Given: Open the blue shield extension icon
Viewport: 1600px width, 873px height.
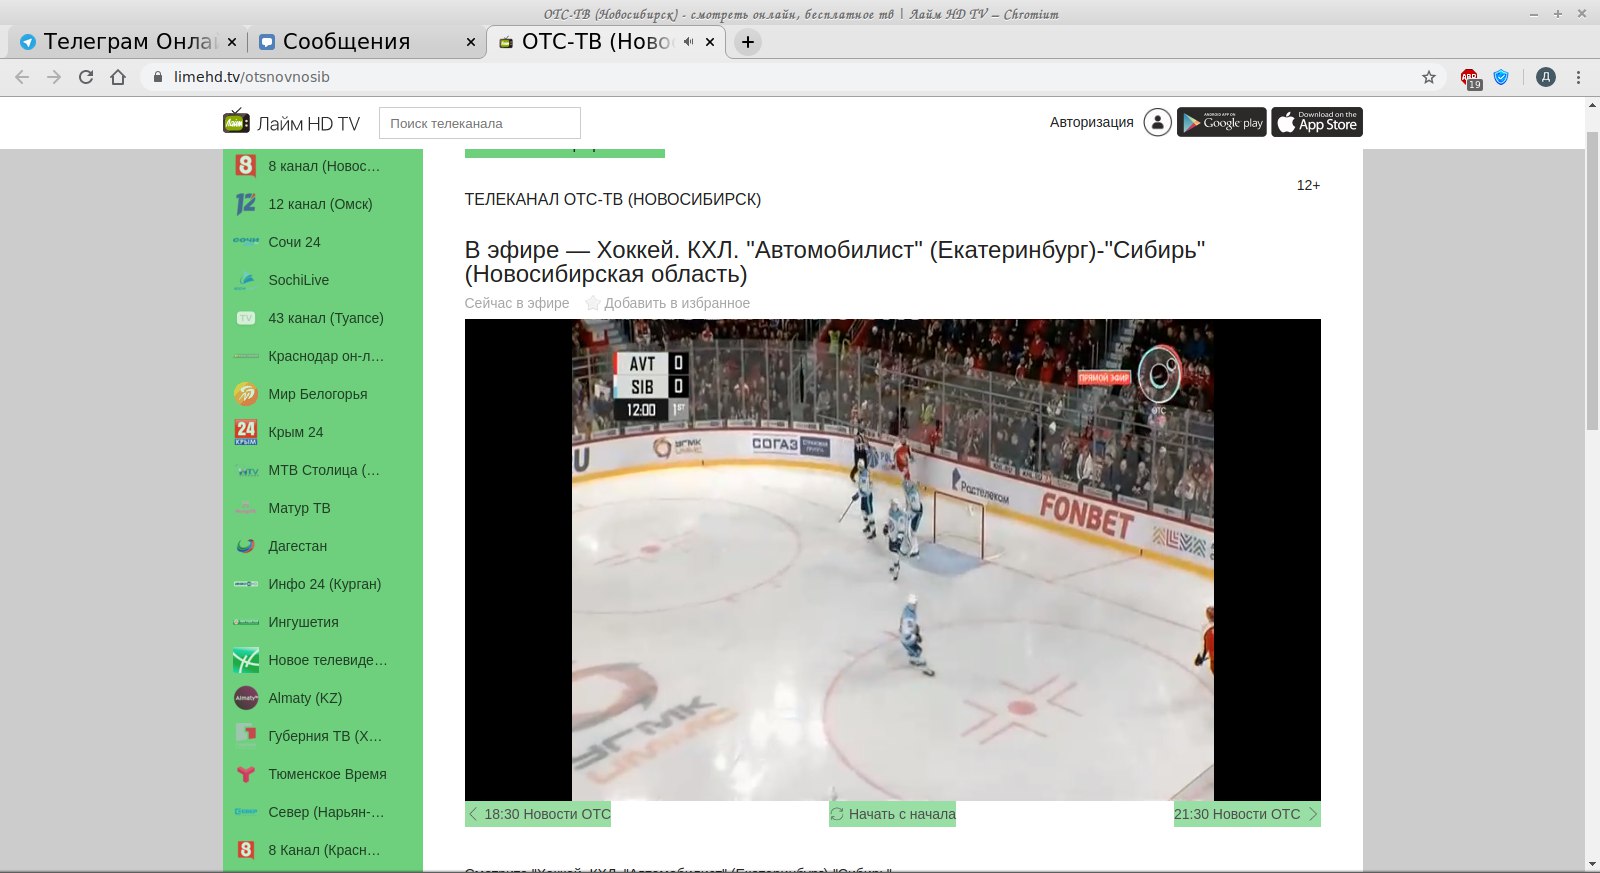Looking at the screenshot, I should [1501, 77].
